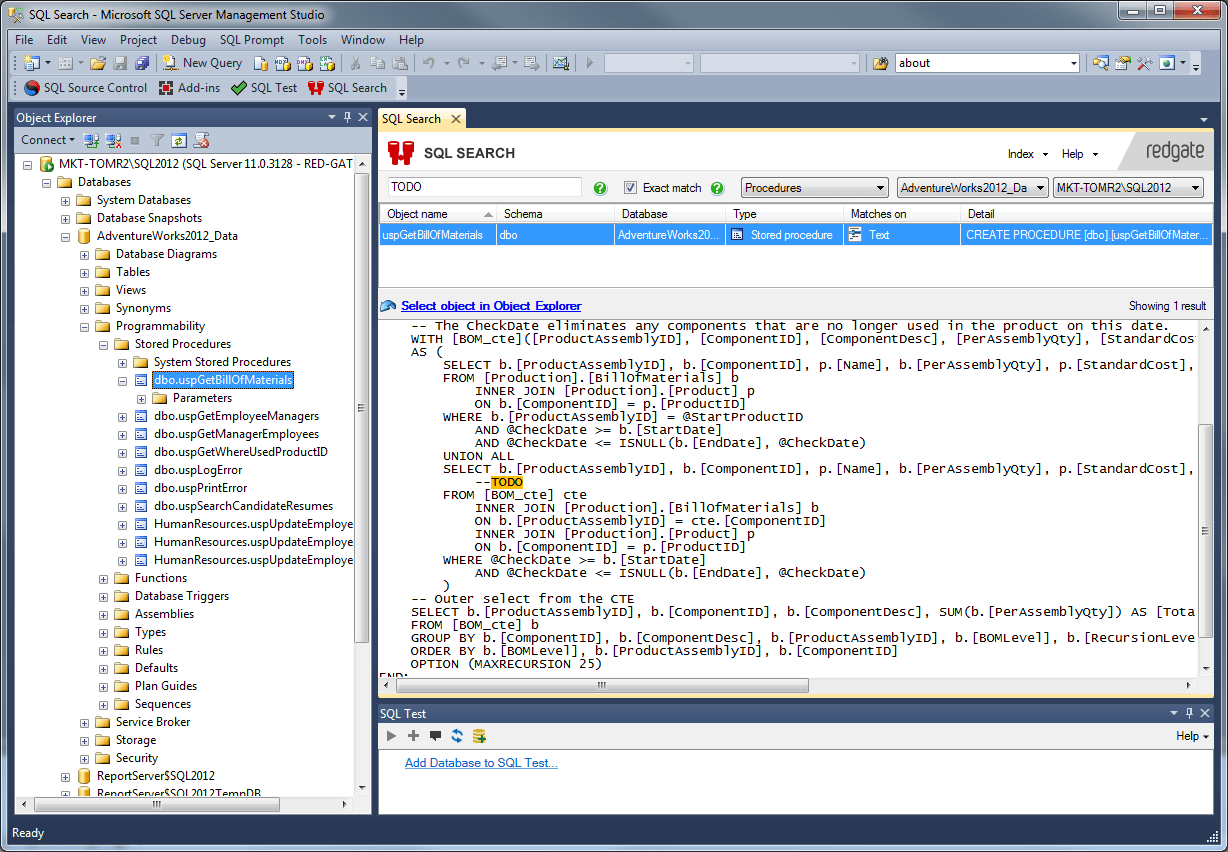
Task: Click the New Query toolbar button
Action: point(202,63)
